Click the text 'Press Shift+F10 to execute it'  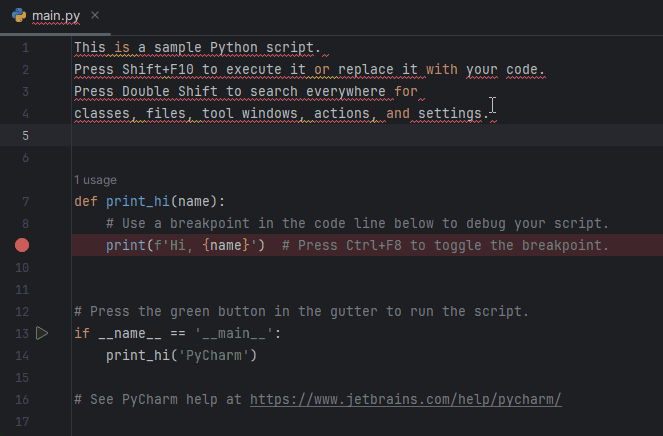[190, 69]
